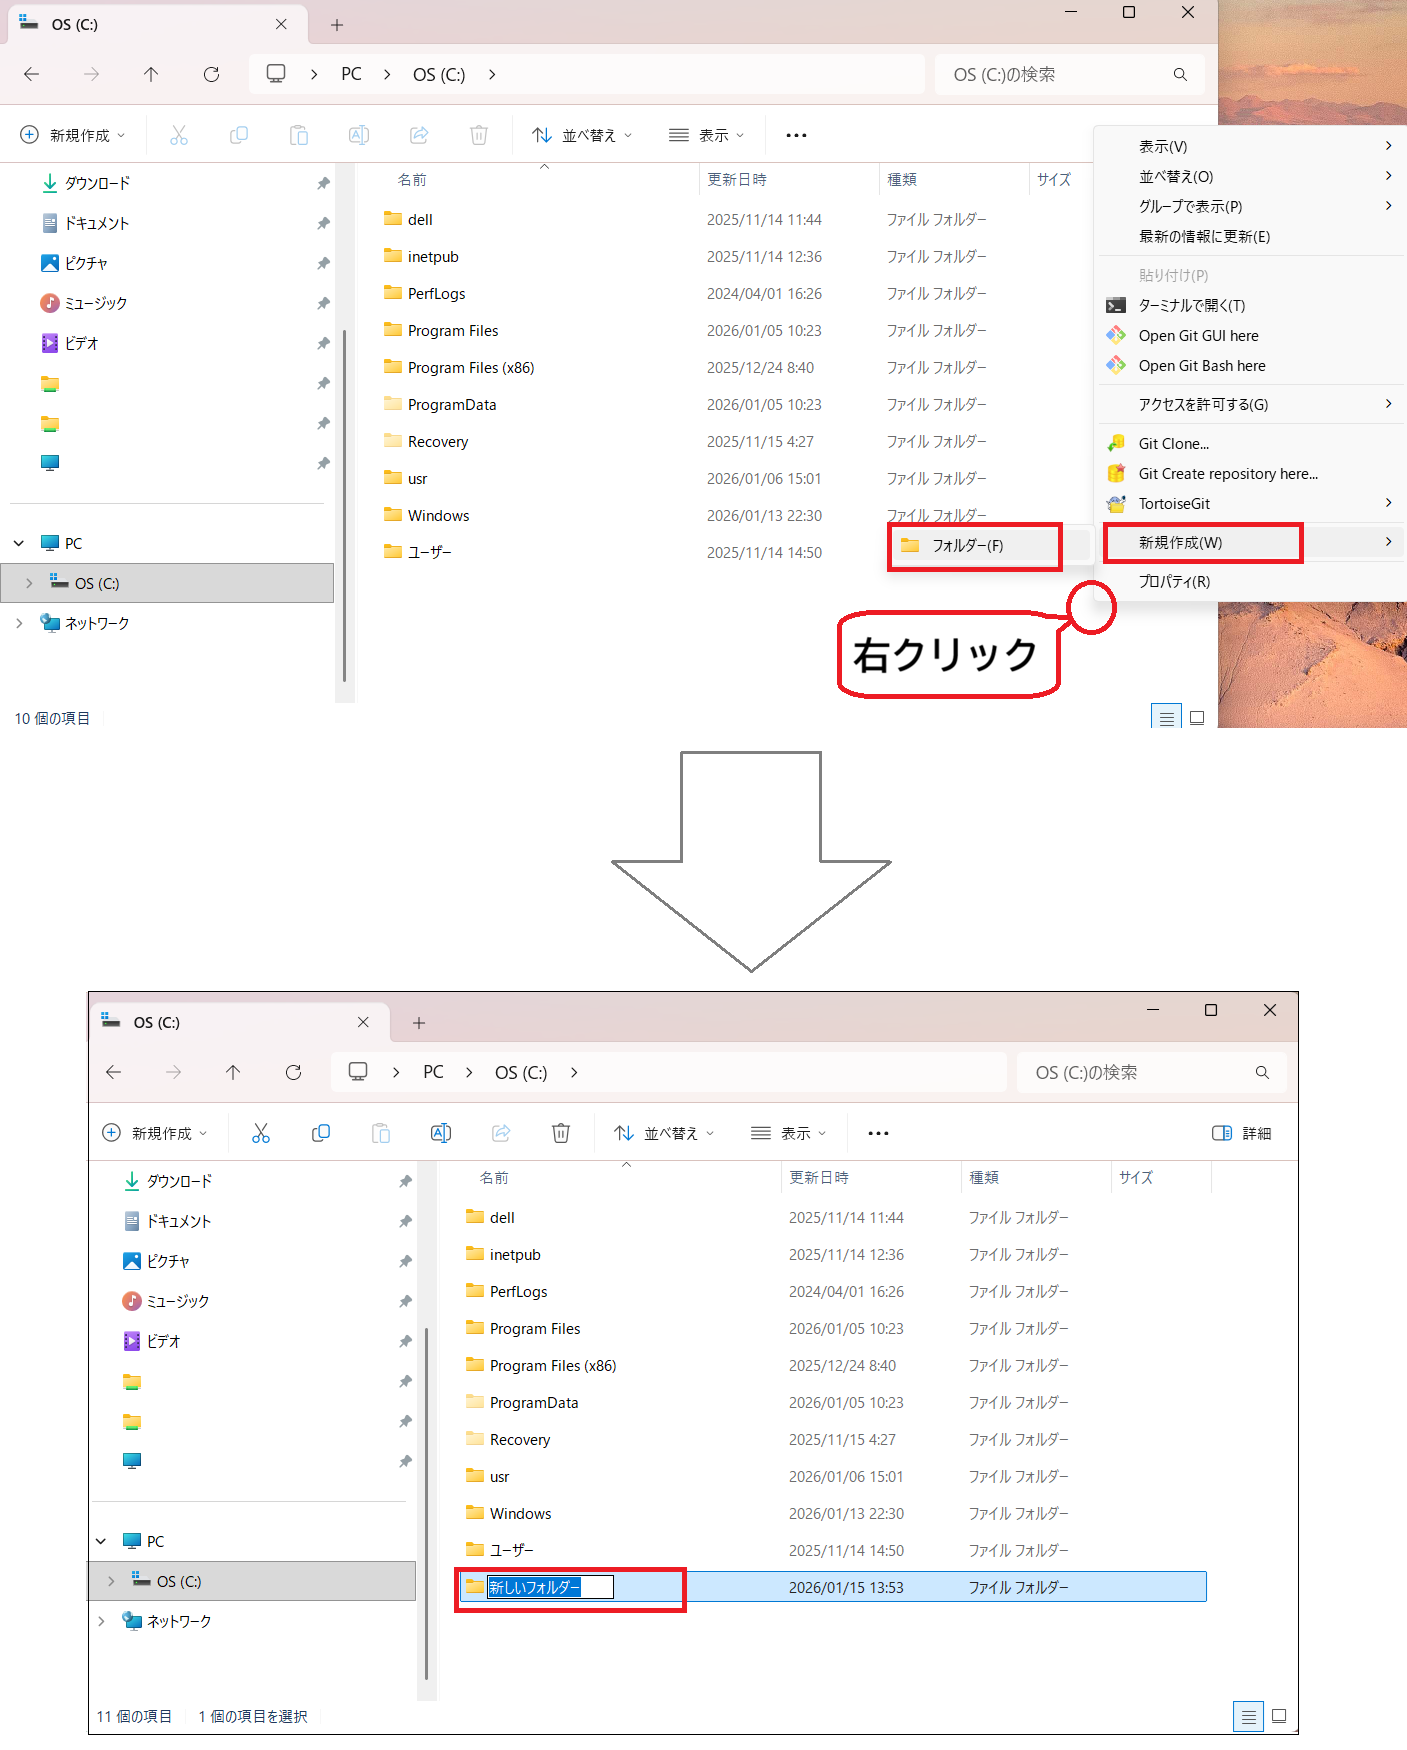Click the Copy icon in the lower window toolbar
The image size is (1407, 1750).
[321, 1133]
